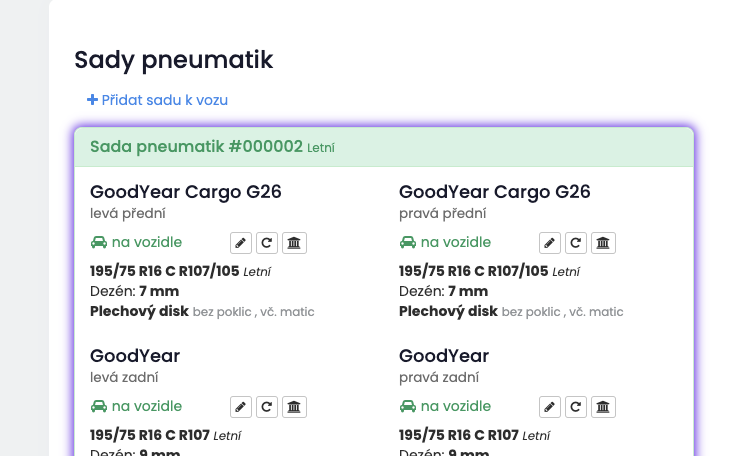Click the storage building icon for levá přední
Viewport: 733px width, 456px height.
tap(294, 243)
